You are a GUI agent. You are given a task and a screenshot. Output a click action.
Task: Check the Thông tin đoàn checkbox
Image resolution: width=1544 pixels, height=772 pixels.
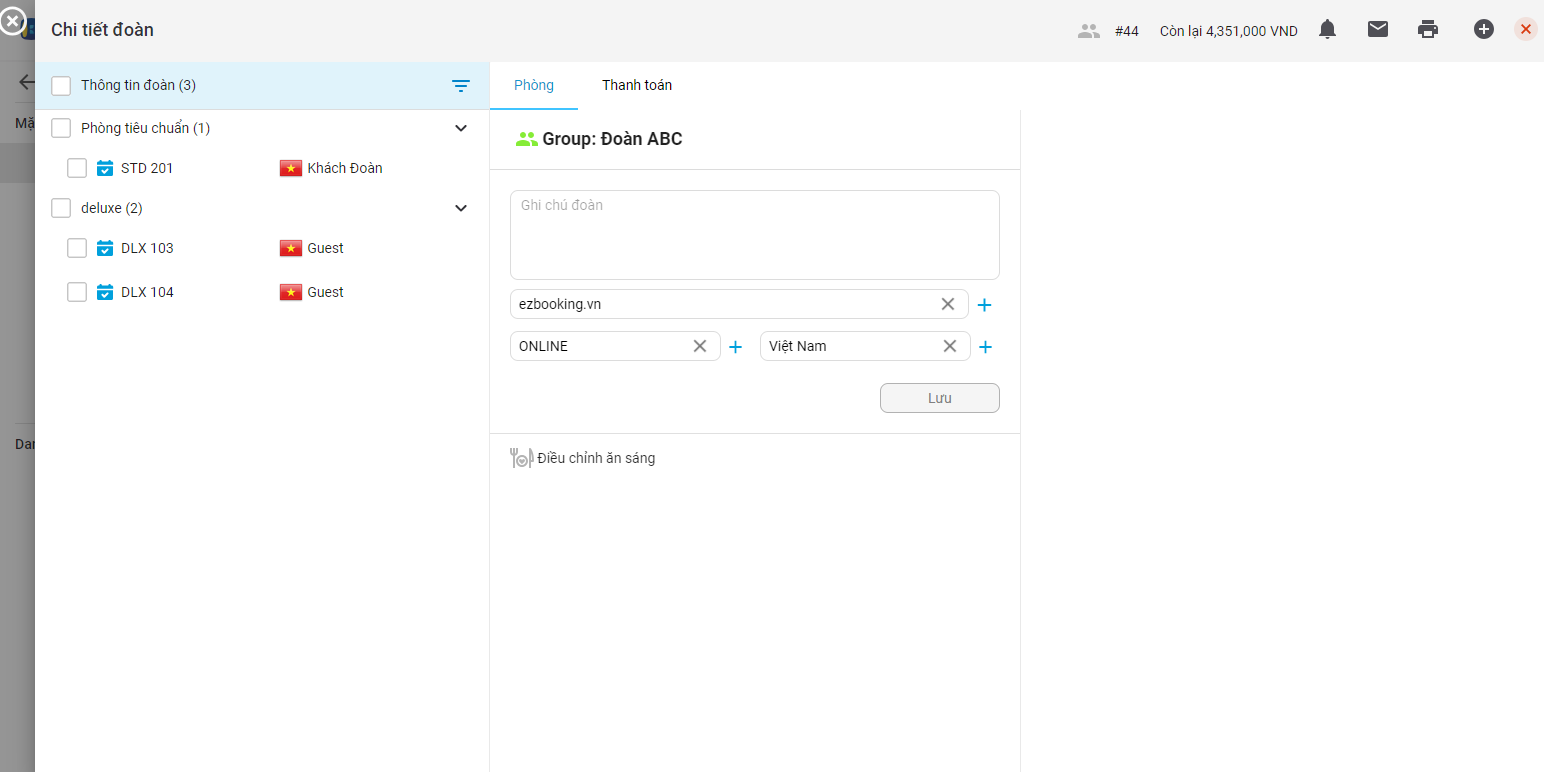(x=61, y=86)
